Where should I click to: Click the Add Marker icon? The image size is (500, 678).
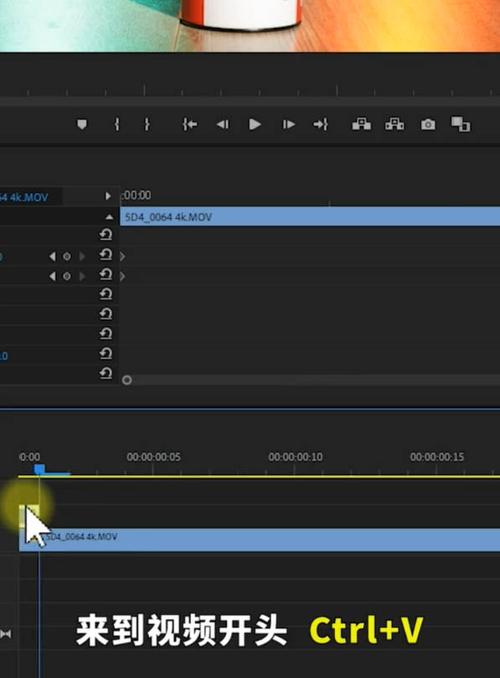82,125
